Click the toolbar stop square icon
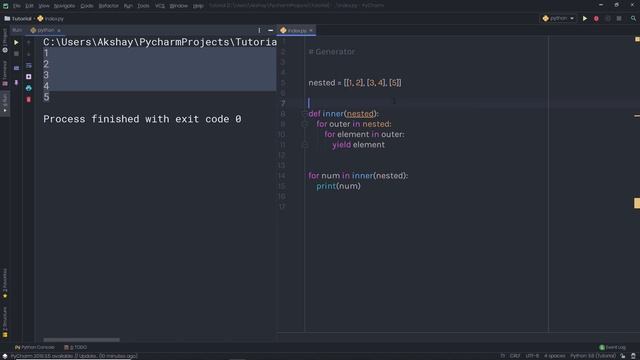Image resolution: width=640 pixels, height=360 pixels. click(619, 18)
